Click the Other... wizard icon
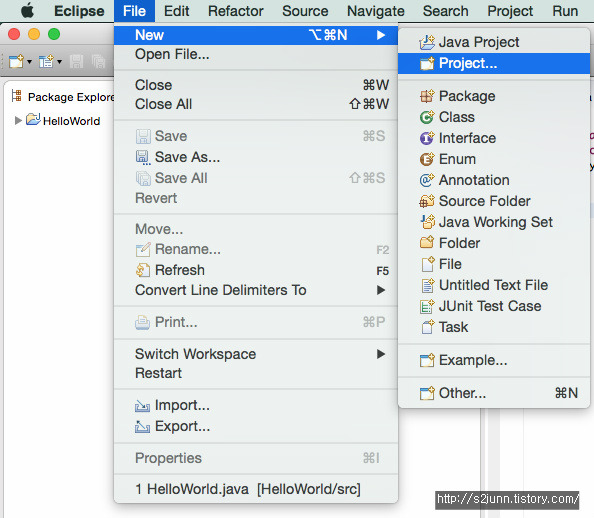This screenshot has width=594, height=518. 427,393
